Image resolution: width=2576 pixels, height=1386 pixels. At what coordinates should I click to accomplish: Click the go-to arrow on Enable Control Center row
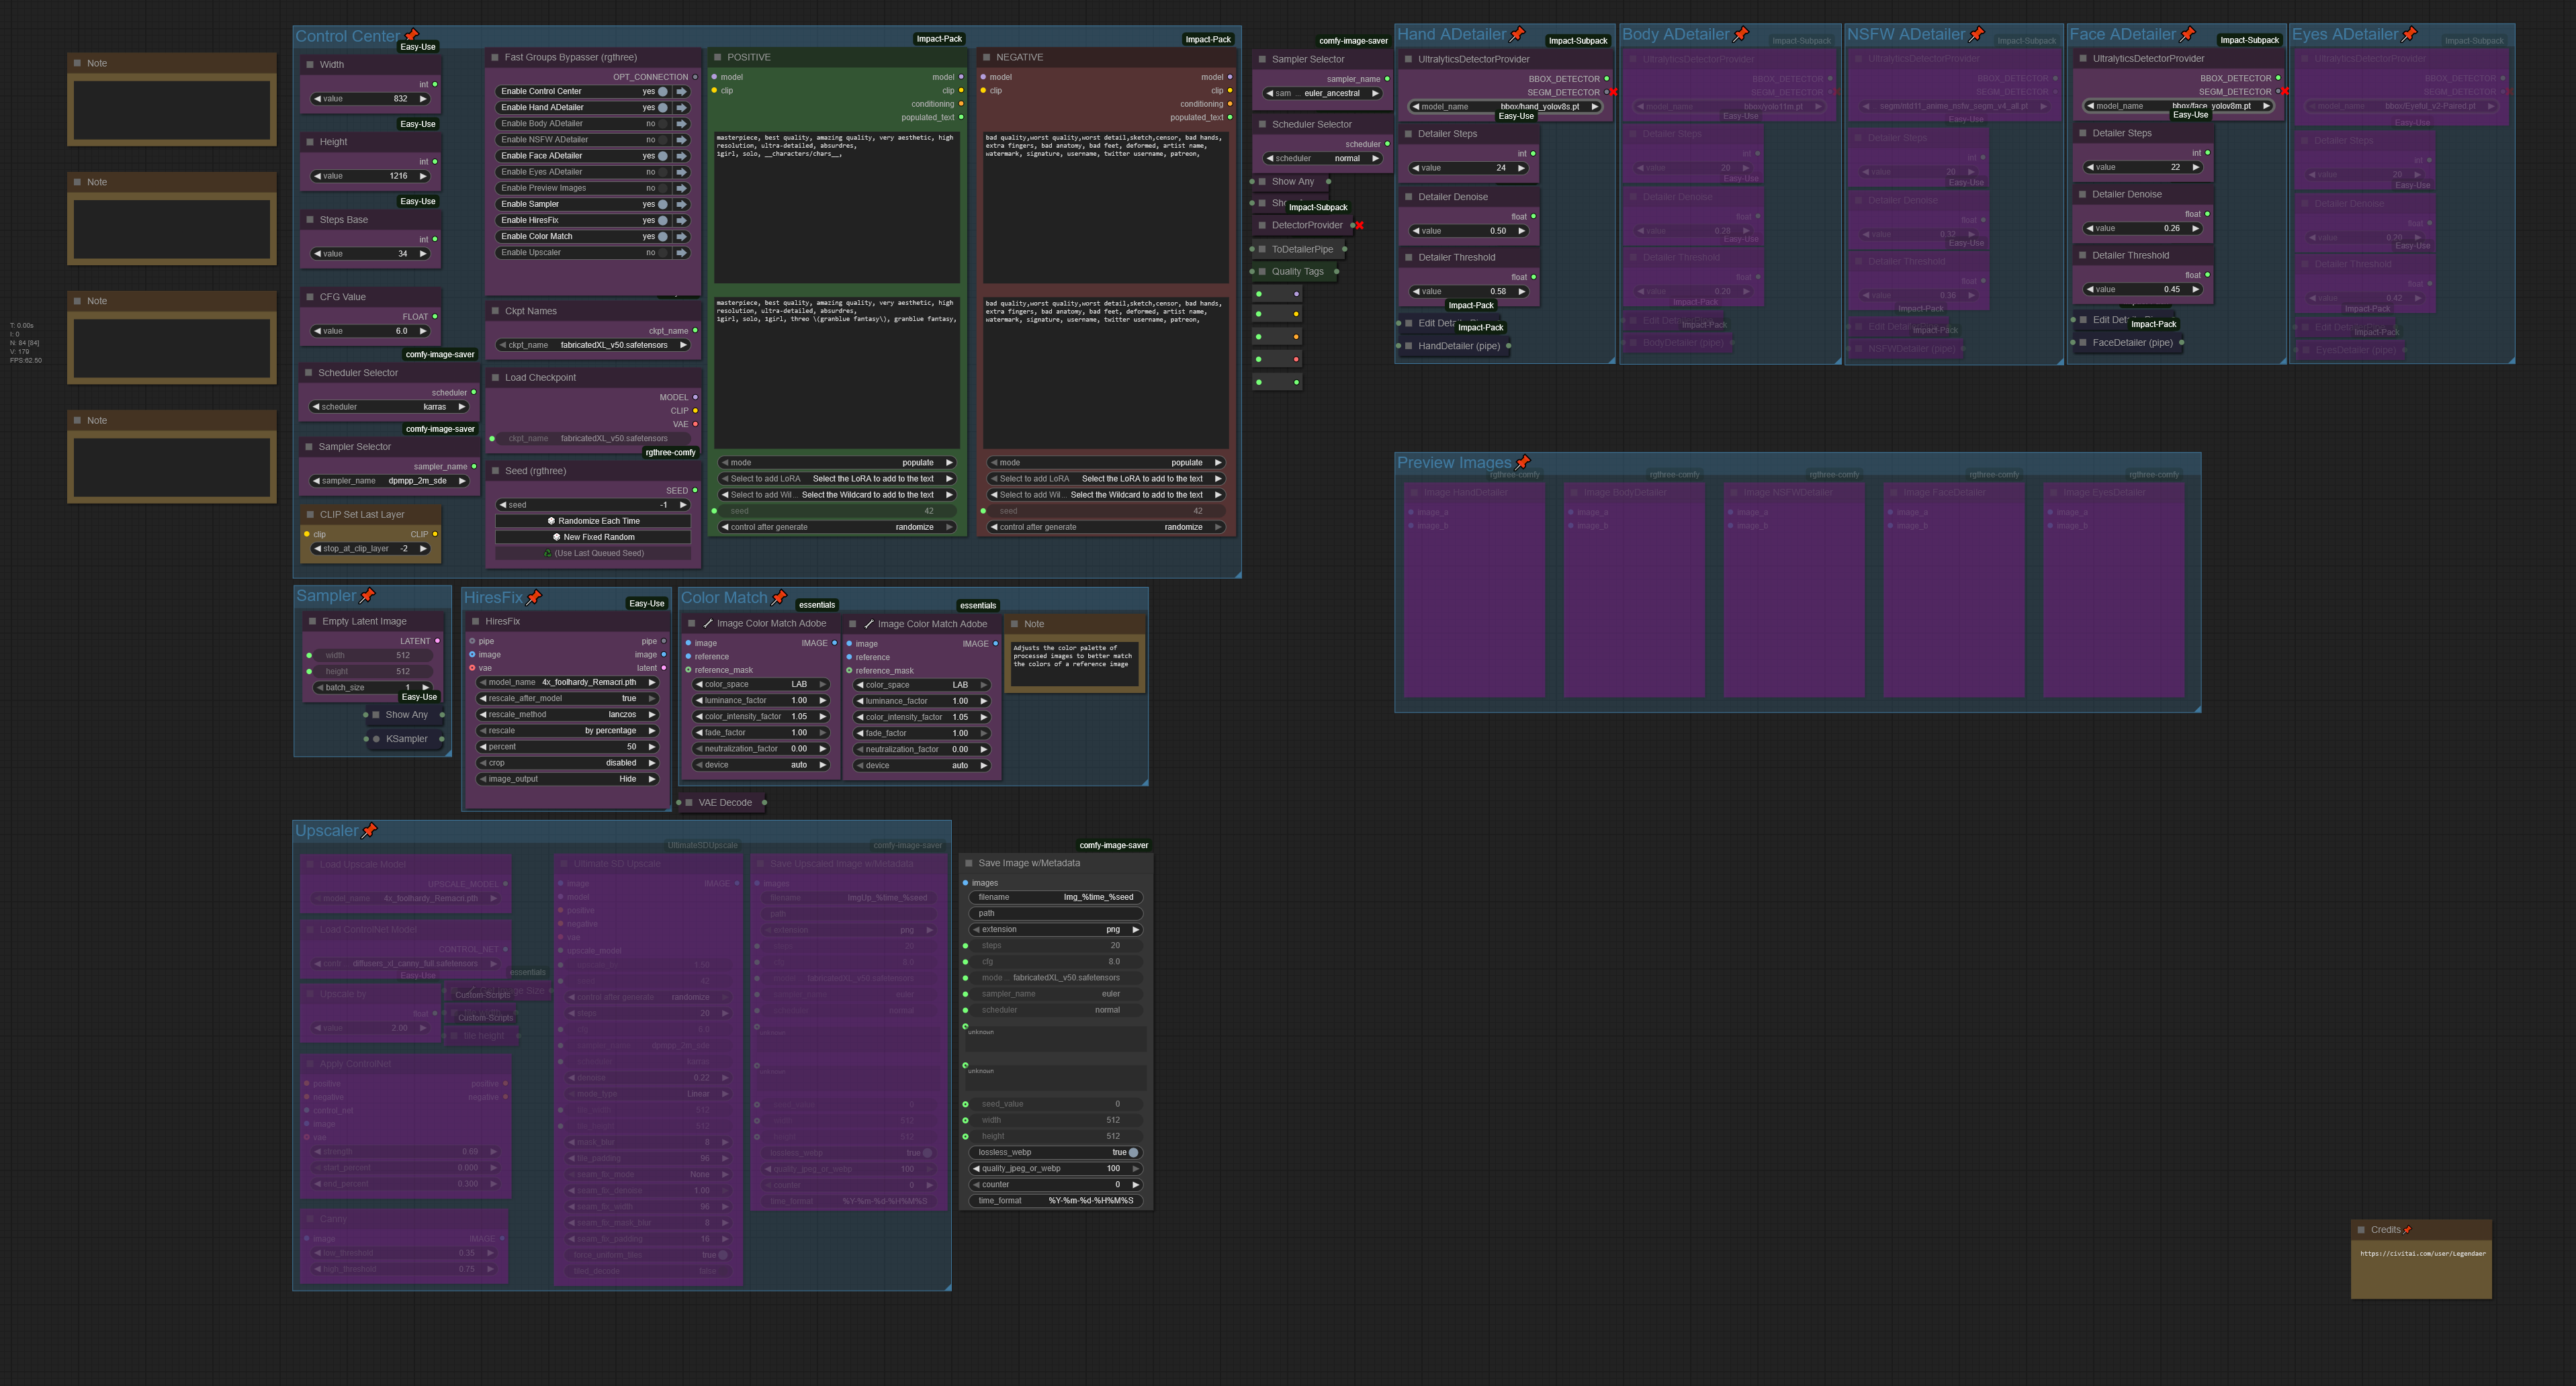682,91
